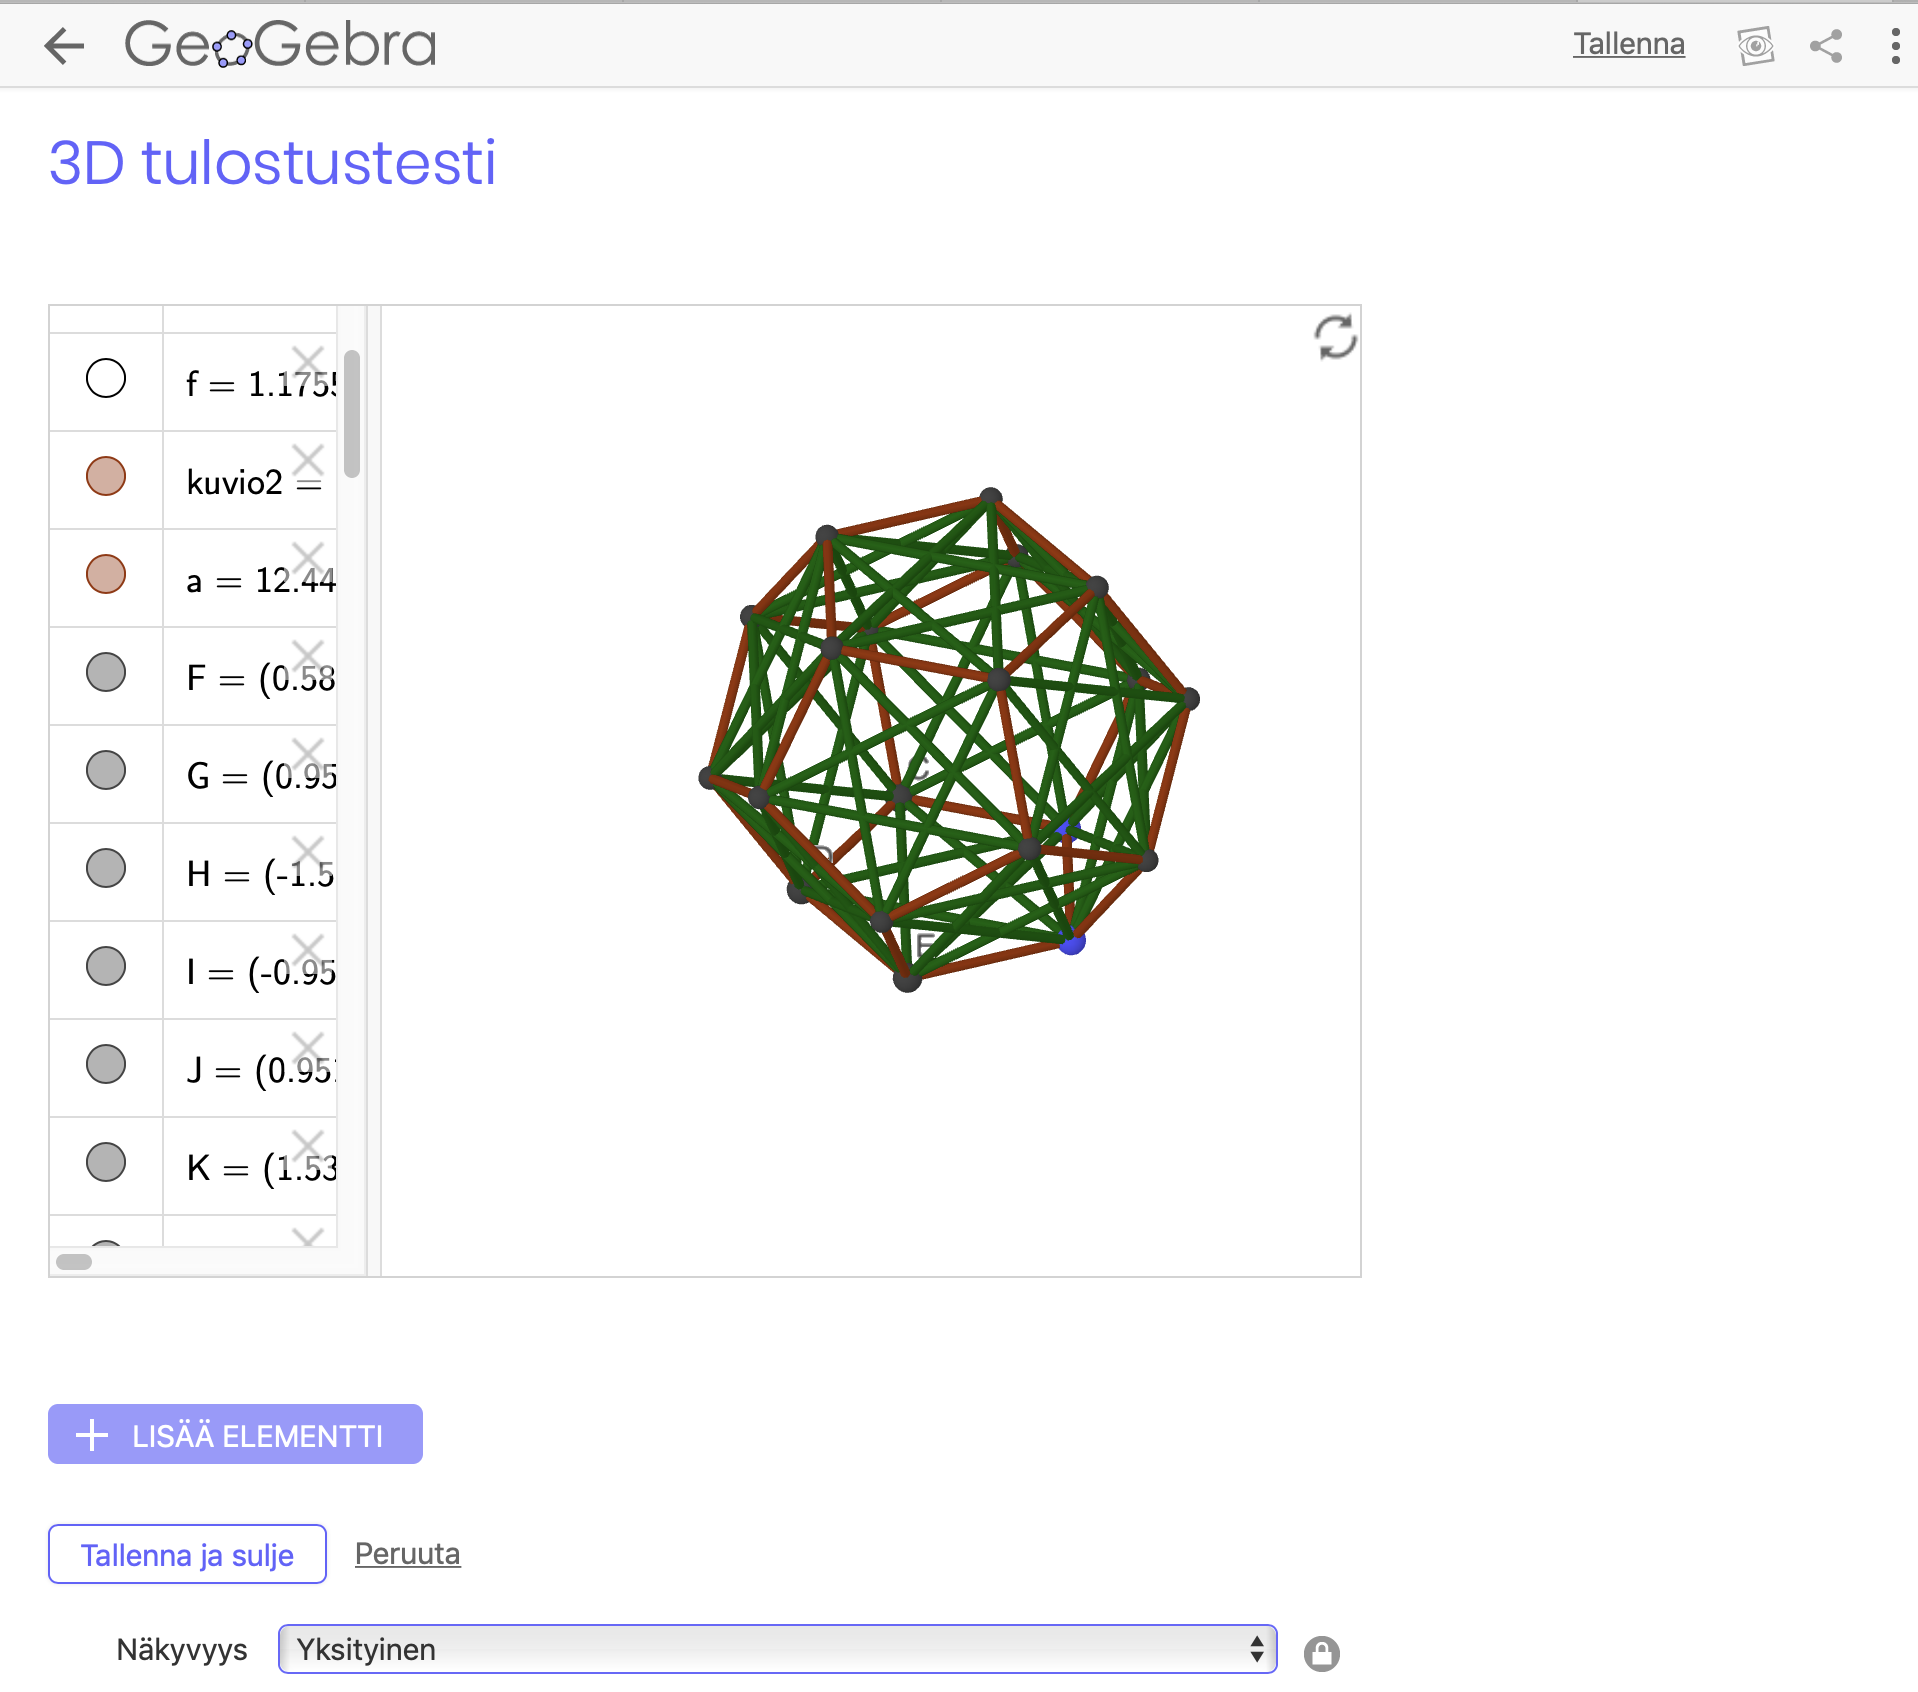This screenshot has height=1692, width=1918.
Task: Delete the kuvio2 row with X
Action: 308,460
